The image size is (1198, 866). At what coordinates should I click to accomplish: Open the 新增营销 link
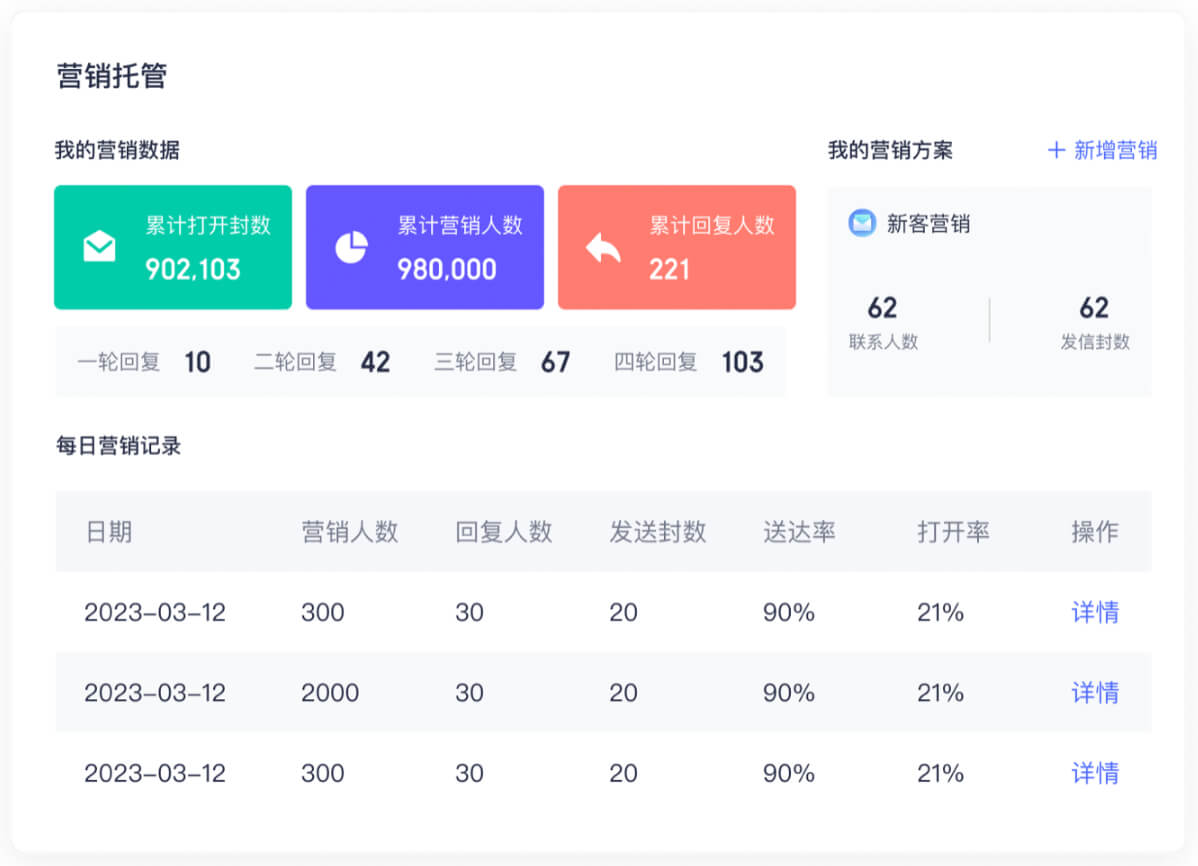click(x=1115, y=150)
